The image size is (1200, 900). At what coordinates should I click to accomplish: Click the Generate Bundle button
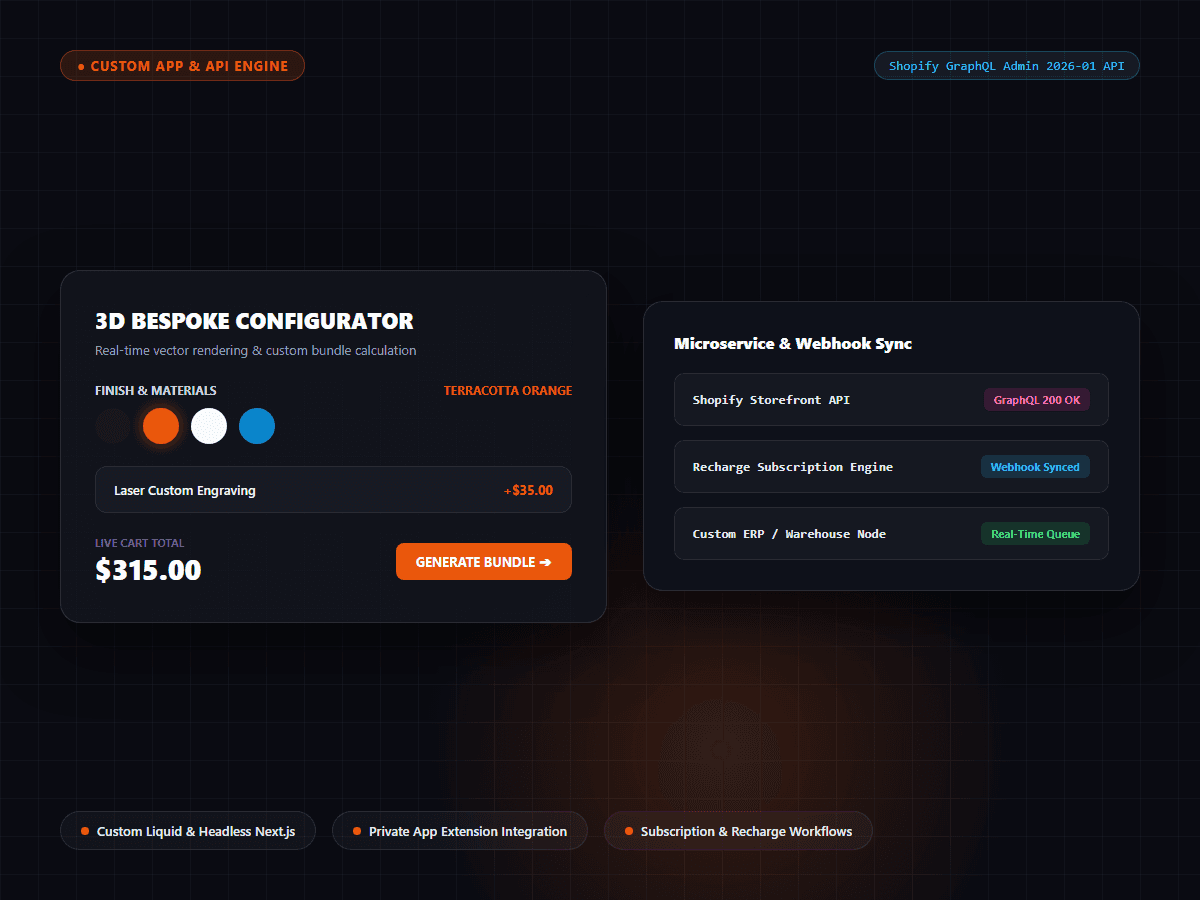(484, 562)
